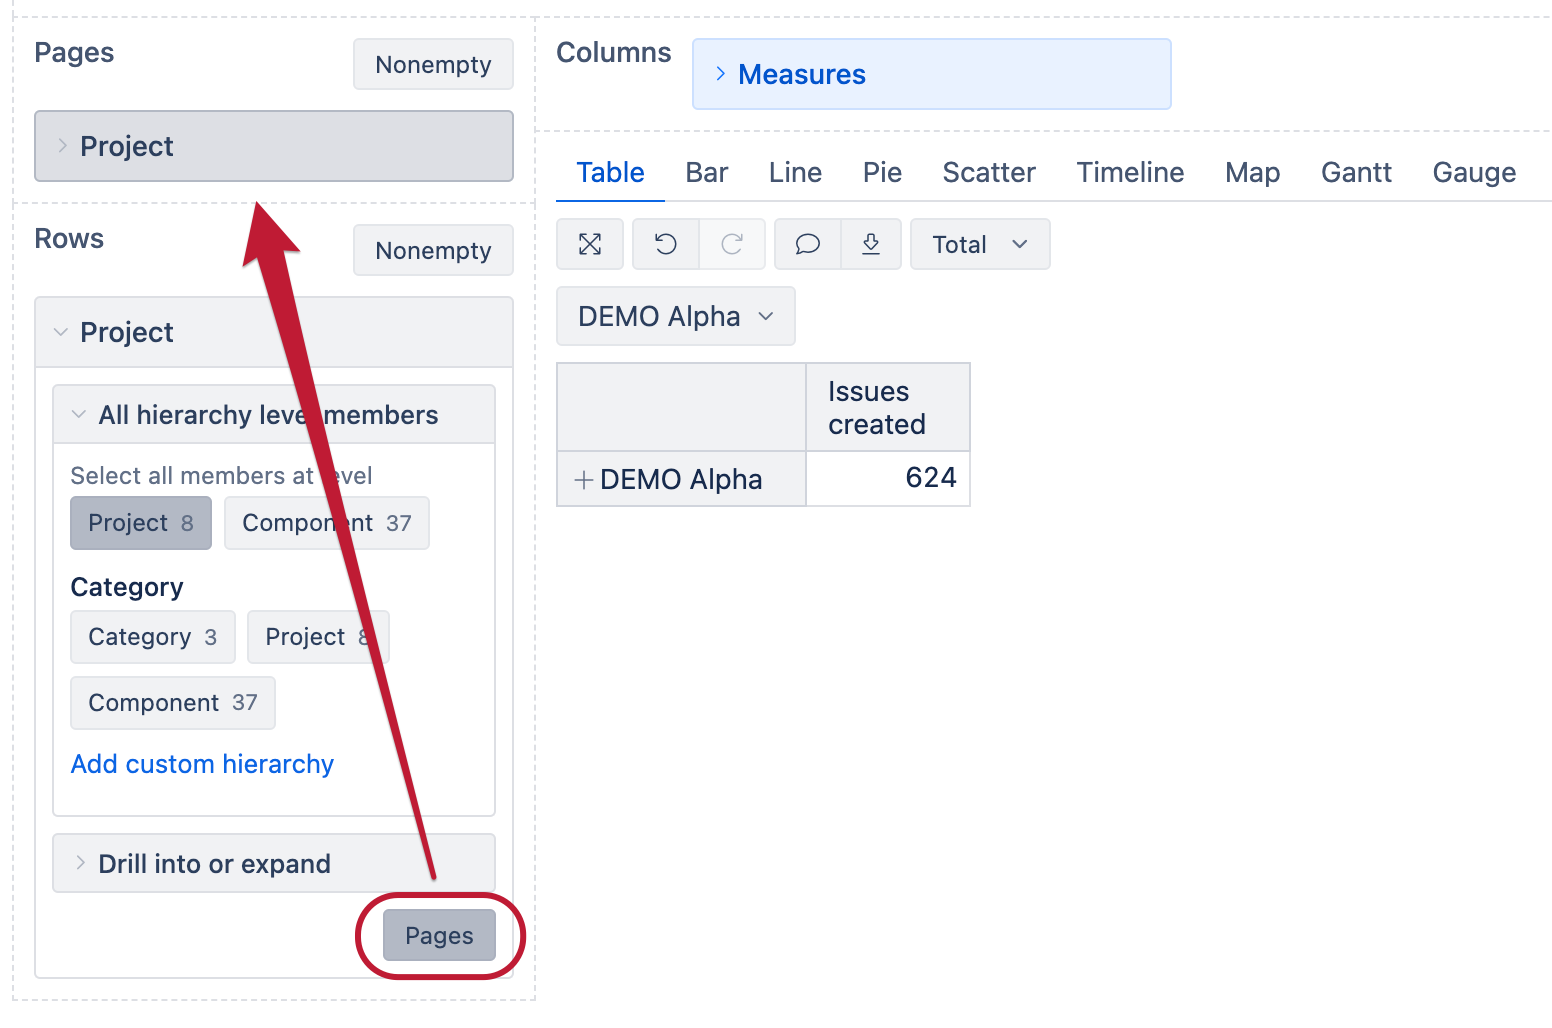Viewport: 1552px width, 1028px height.
Task: Click Add custom hierarchy link
Action: [x=202, y=764]
